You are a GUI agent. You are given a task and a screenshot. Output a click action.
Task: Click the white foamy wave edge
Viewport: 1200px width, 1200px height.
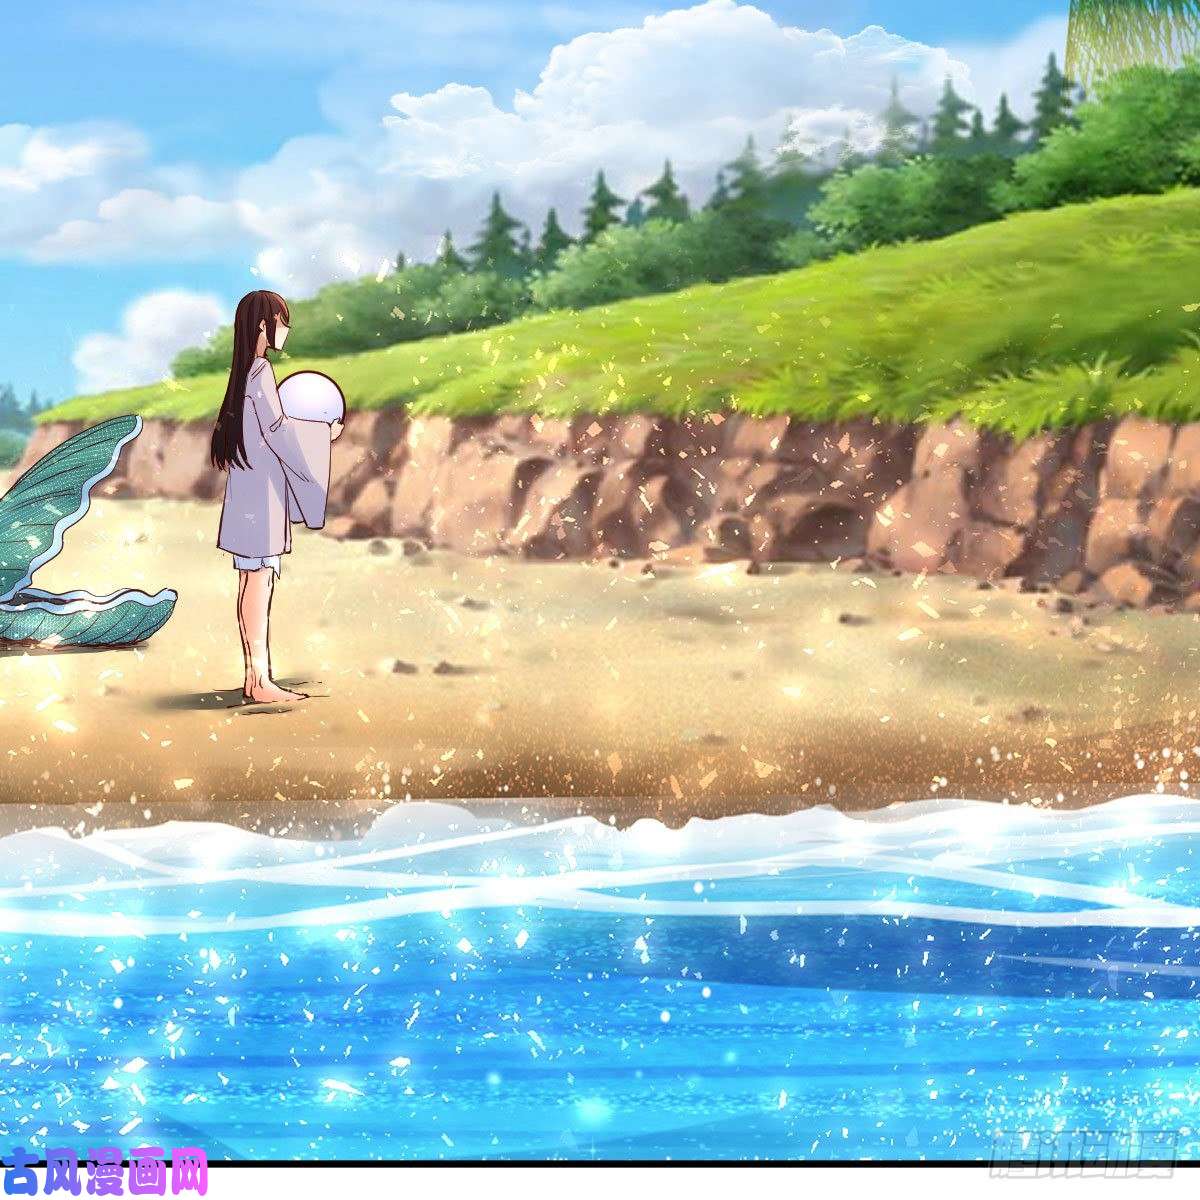click(x=600, y=835)
